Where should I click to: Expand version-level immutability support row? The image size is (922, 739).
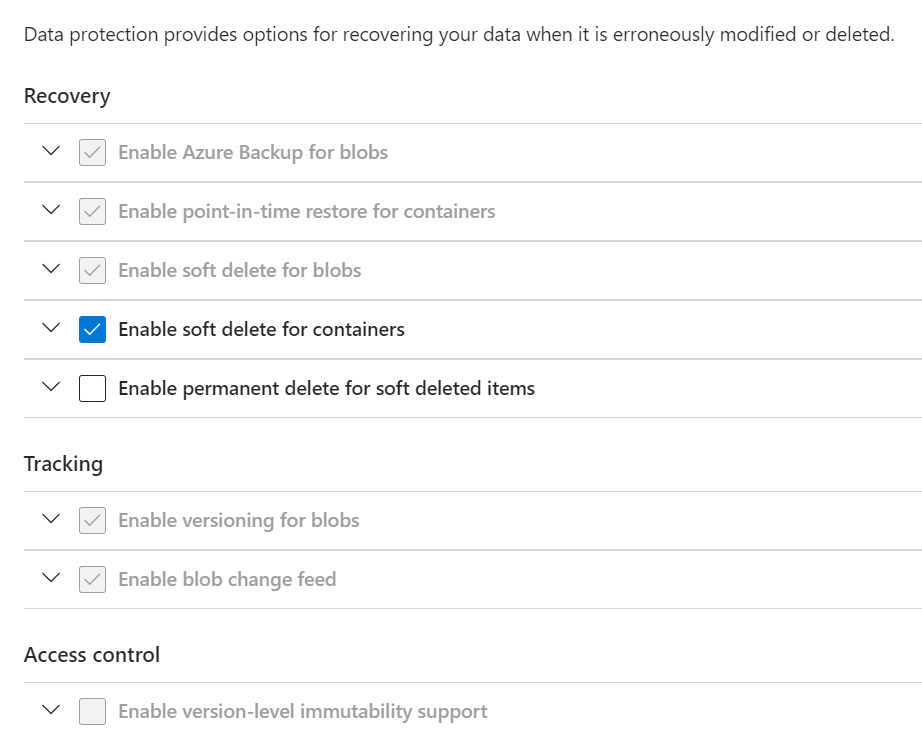click(x=52, y=711)
